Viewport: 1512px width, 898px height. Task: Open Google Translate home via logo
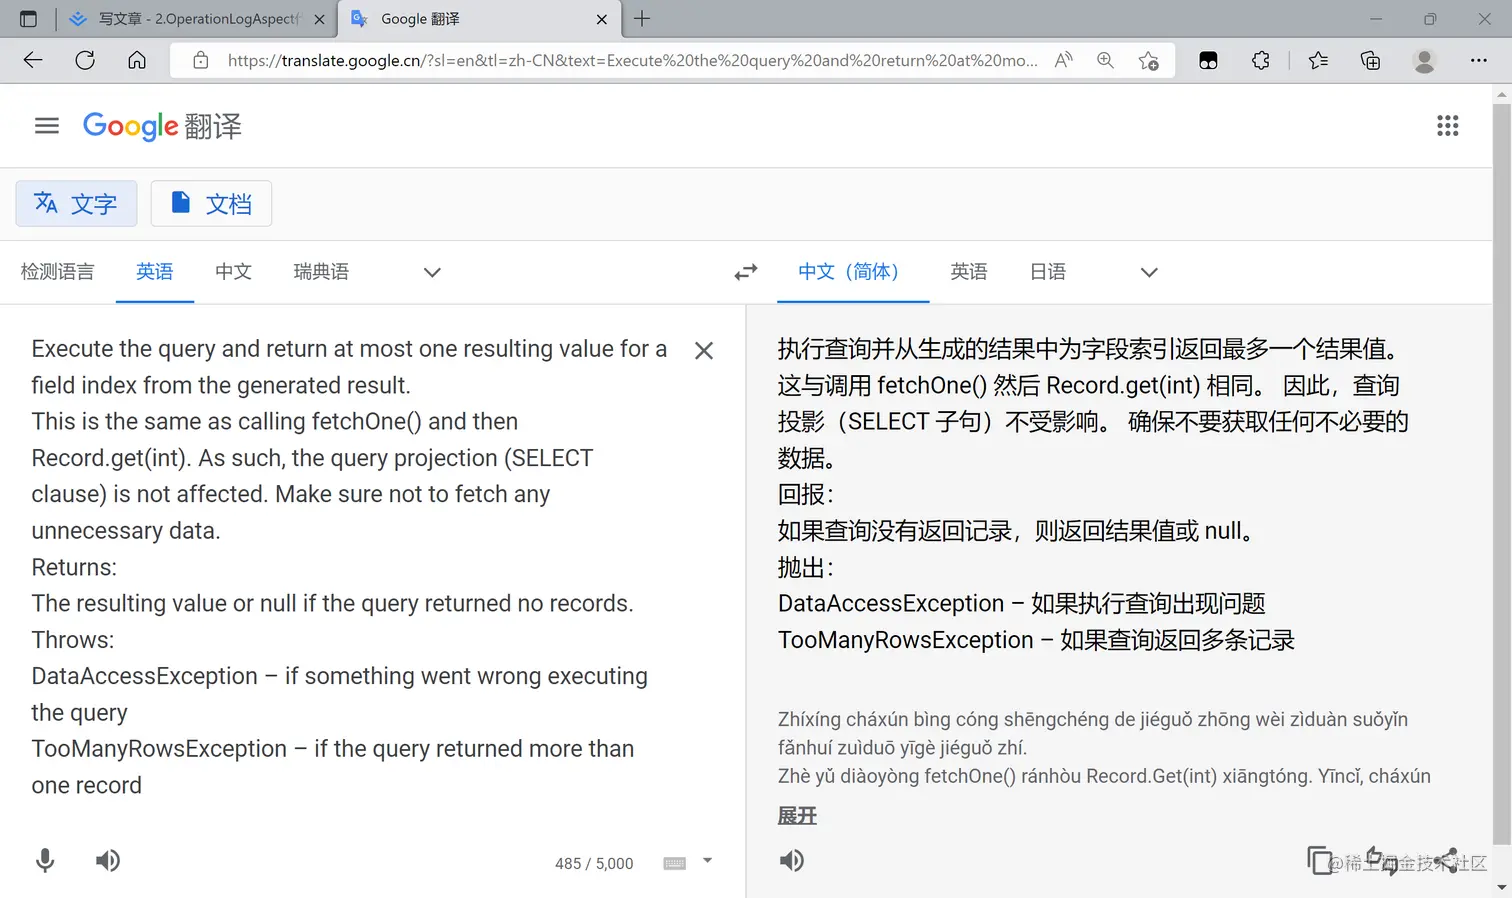coord(162,126)
